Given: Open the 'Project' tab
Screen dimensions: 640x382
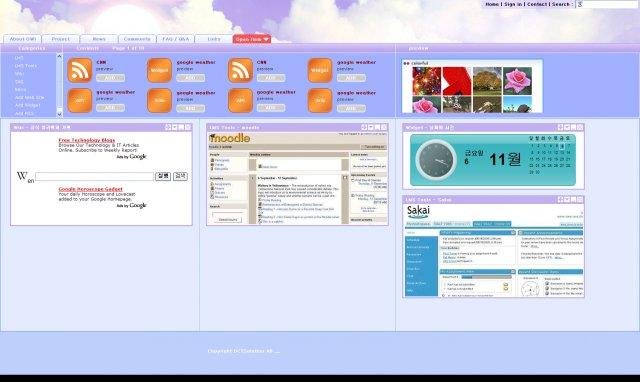Looking at the screenshot, I should pos(60,39).
